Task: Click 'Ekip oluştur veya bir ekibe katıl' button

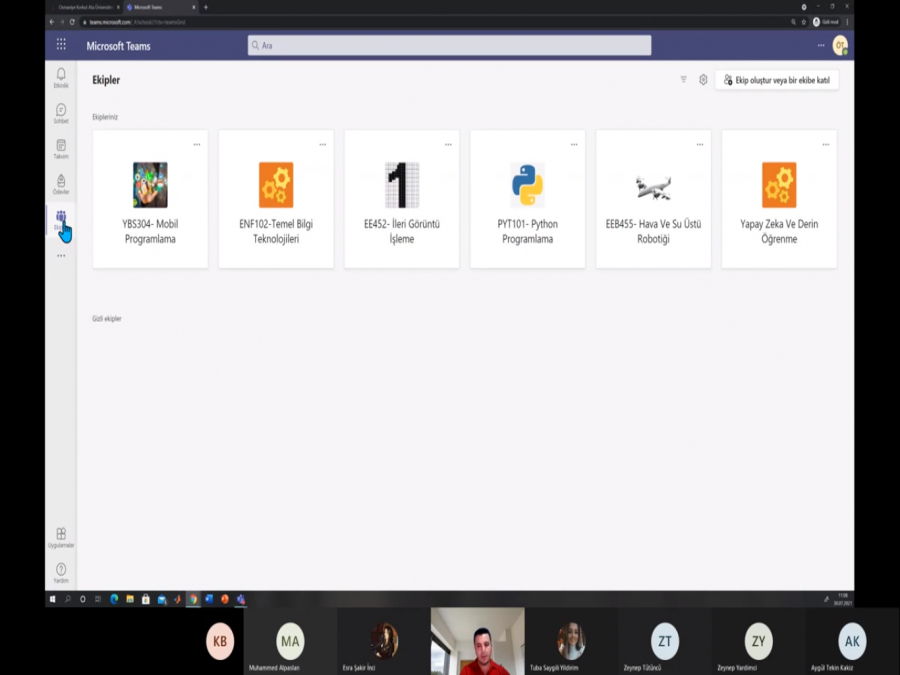Action: [777, 80]
